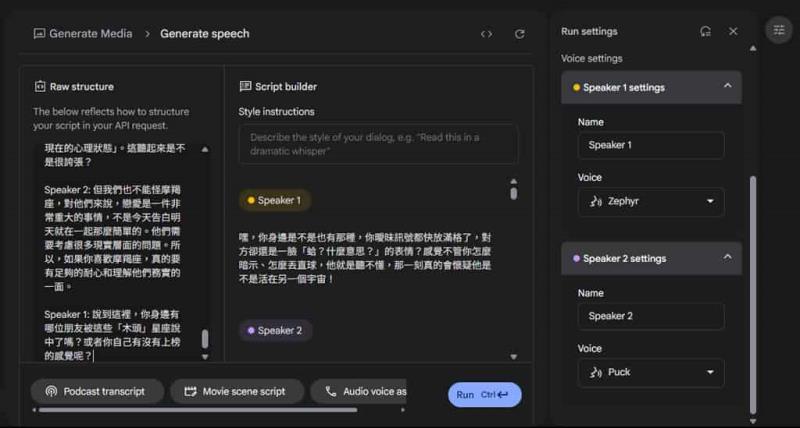
Task: Collapse Speaker 2 settings section
Action: [x=728, y=257]
